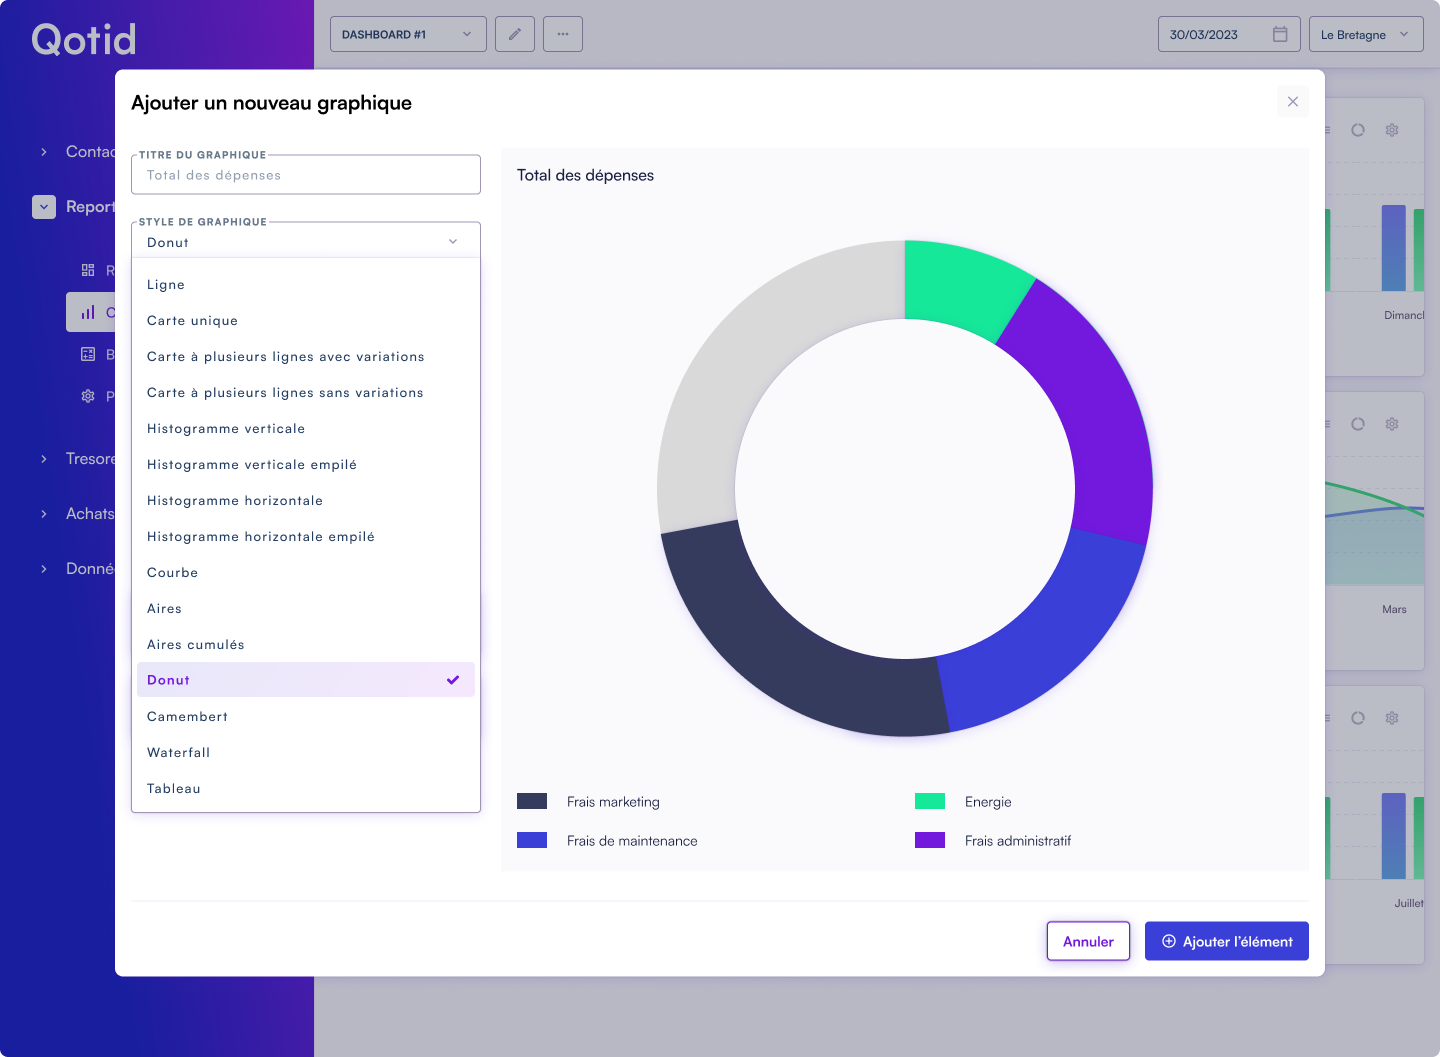Click the refresh icon on the Dimanche widget
The height and width of the screenshot is (1057, 1440).
click(x=1357, y=130)
